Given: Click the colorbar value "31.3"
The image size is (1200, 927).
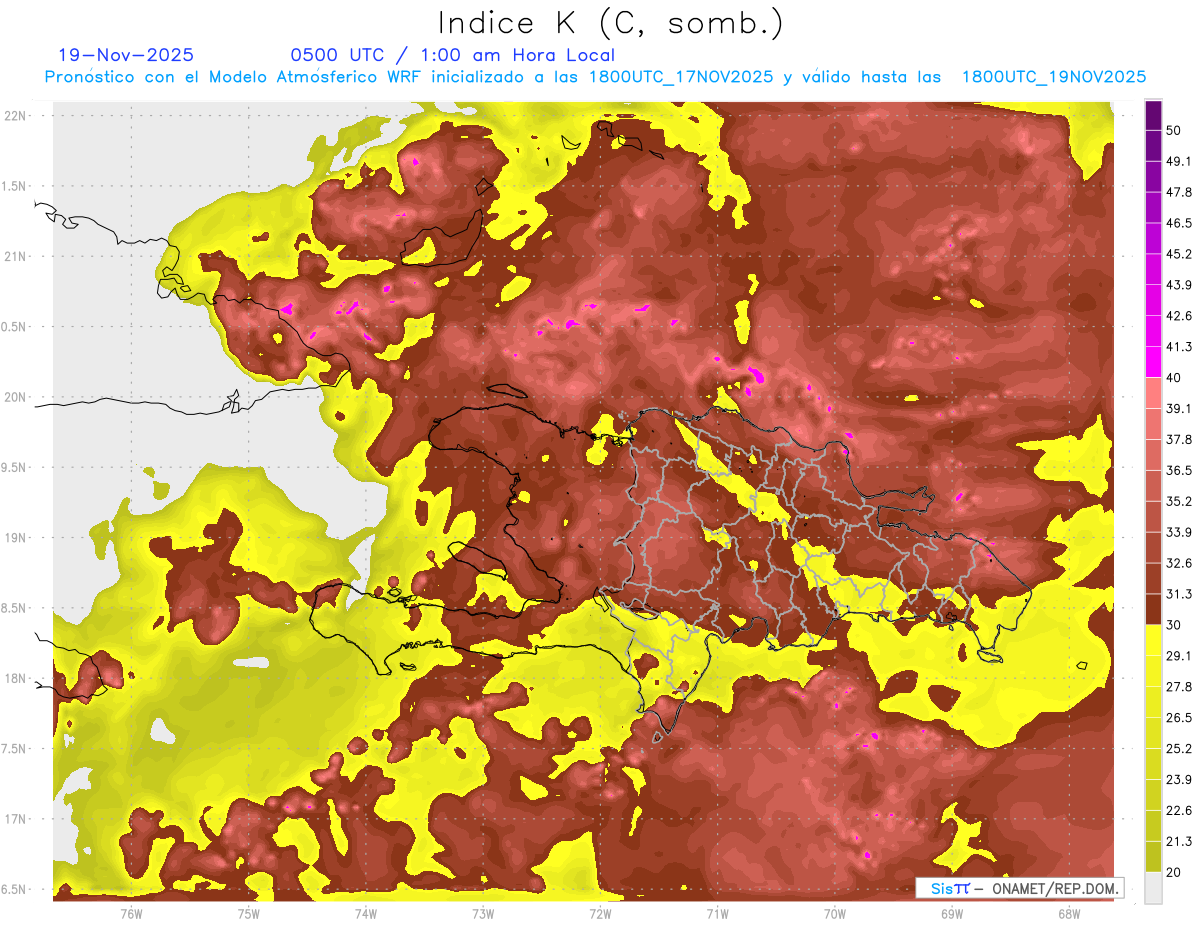Looking at the screenshot, I should (x=1178, y=594).
